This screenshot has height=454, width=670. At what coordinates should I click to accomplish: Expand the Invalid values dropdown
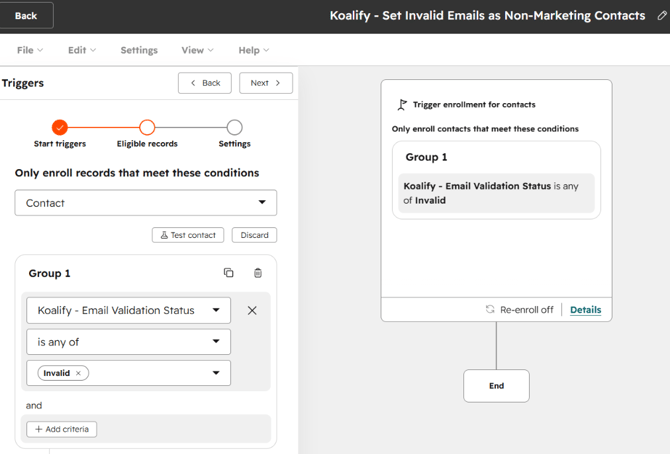point(129,373)
